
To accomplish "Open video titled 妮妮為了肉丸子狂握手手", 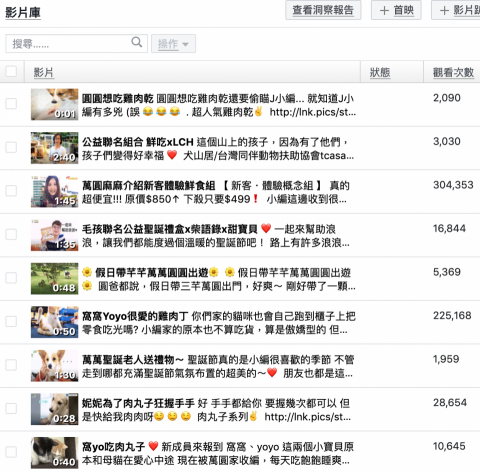I will tap(138, 403).
